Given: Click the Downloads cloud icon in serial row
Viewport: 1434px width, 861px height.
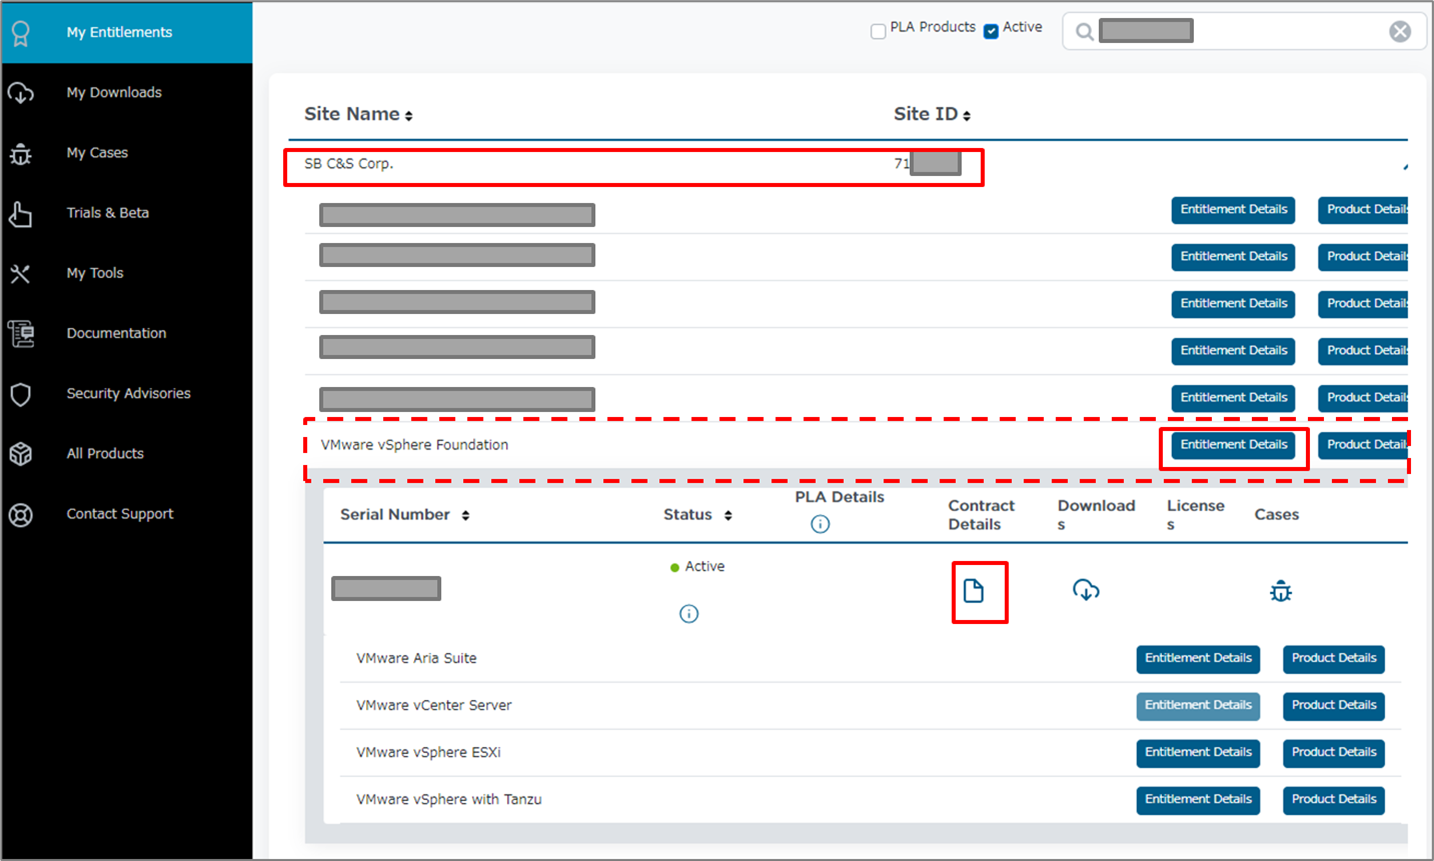Looking at the screenshot, I should pyautogui.click(x=1086, y=590).
